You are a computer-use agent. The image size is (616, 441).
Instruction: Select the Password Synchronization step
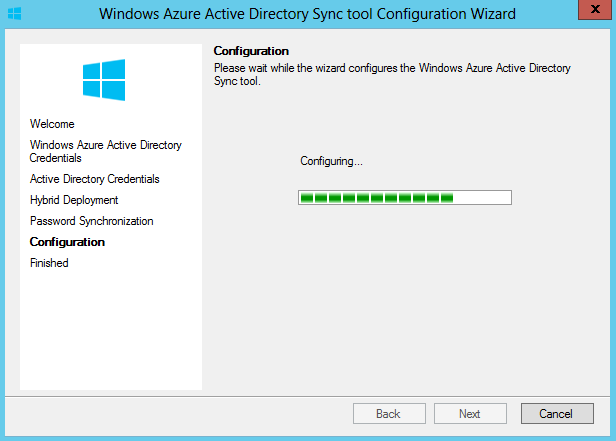[x=92, y=221]
